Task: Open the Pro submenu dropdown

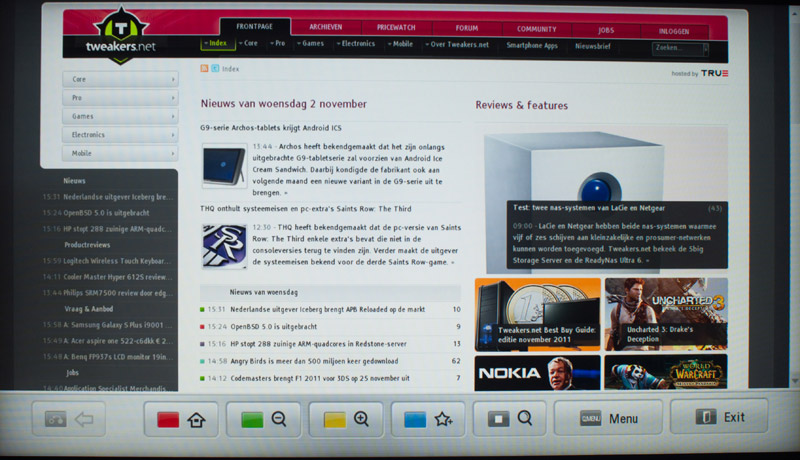Action: (x=278, y=43)
